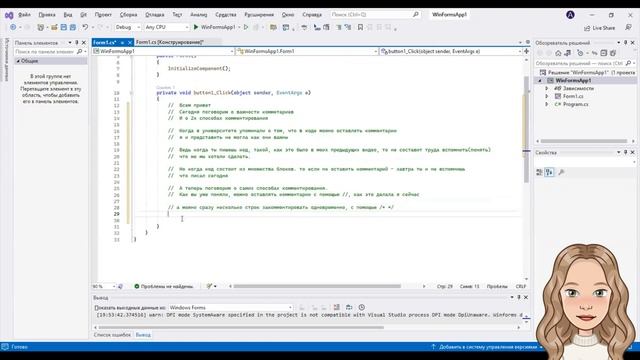Viewport: 640px width, 360px height.
Task: Click the output pane horizontal scrollbar
Action: 241,327
